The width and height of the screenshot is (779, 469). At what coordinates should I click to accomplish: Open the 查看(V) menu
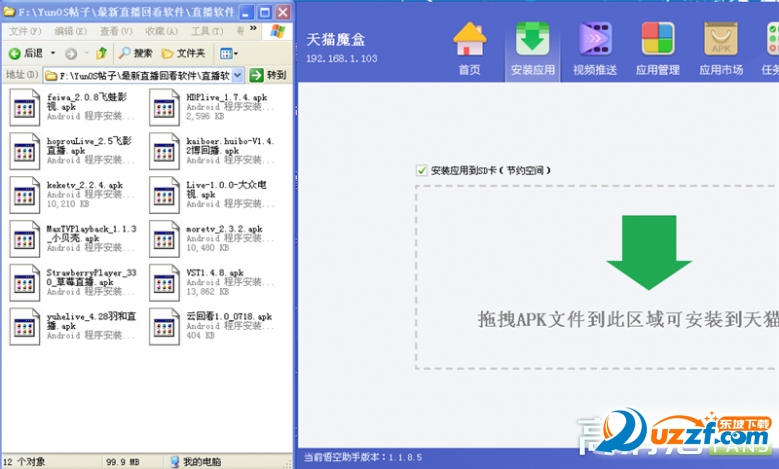pos(116,31)
